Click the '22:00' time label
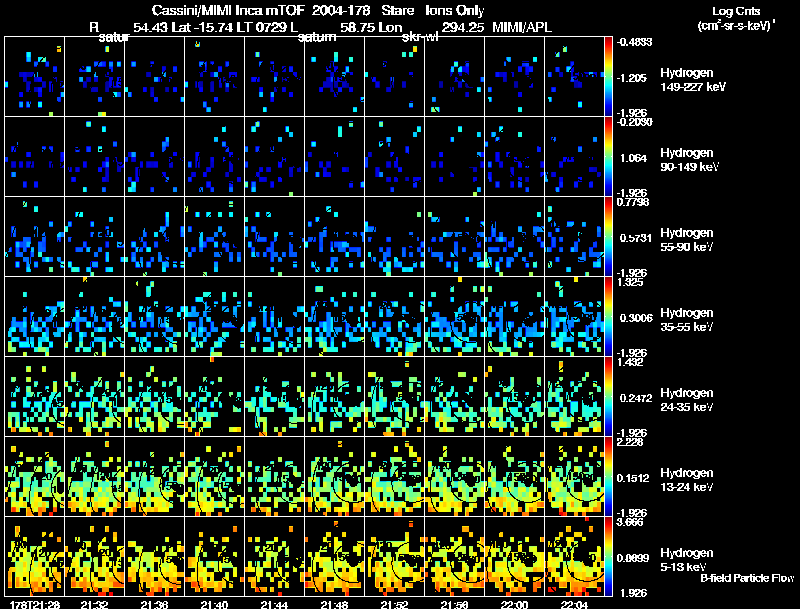Viewport: 800px width, 609px height. (514, 605)
